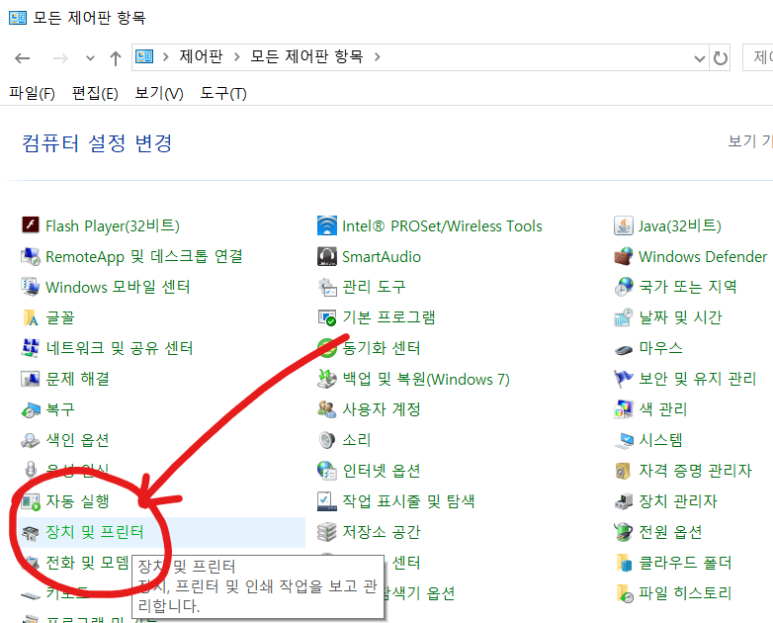Viewport: 773px width, 623px height.
Task: Expand the chevron after 제어판 breadcrumb
Action: pos(237,57)
